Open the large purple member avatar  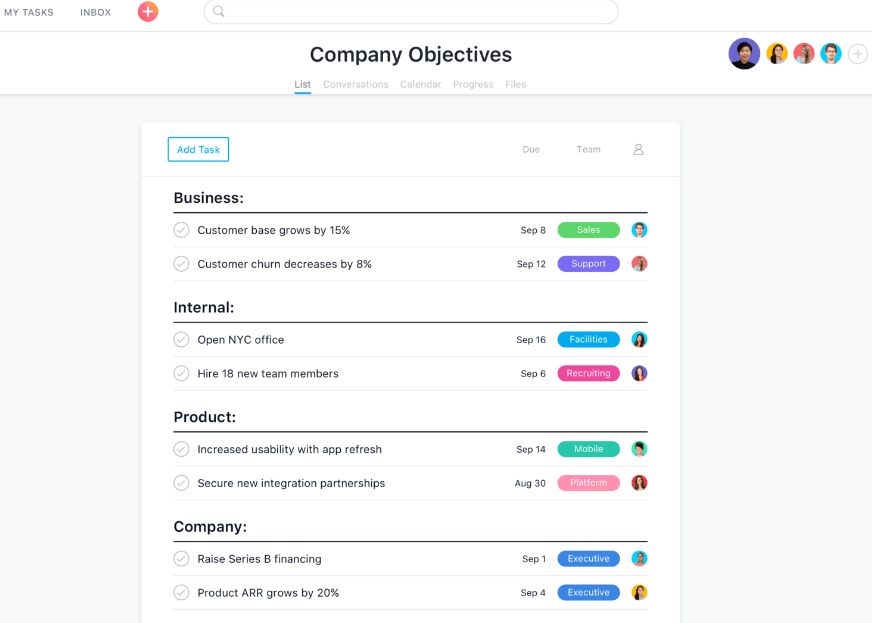tap(744, 53)
